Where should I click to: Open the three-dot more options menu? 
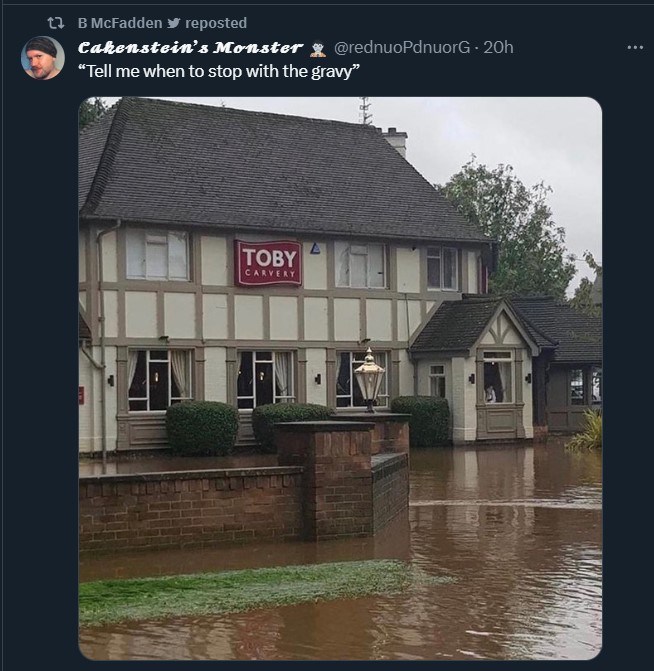(x=635, y=48)
